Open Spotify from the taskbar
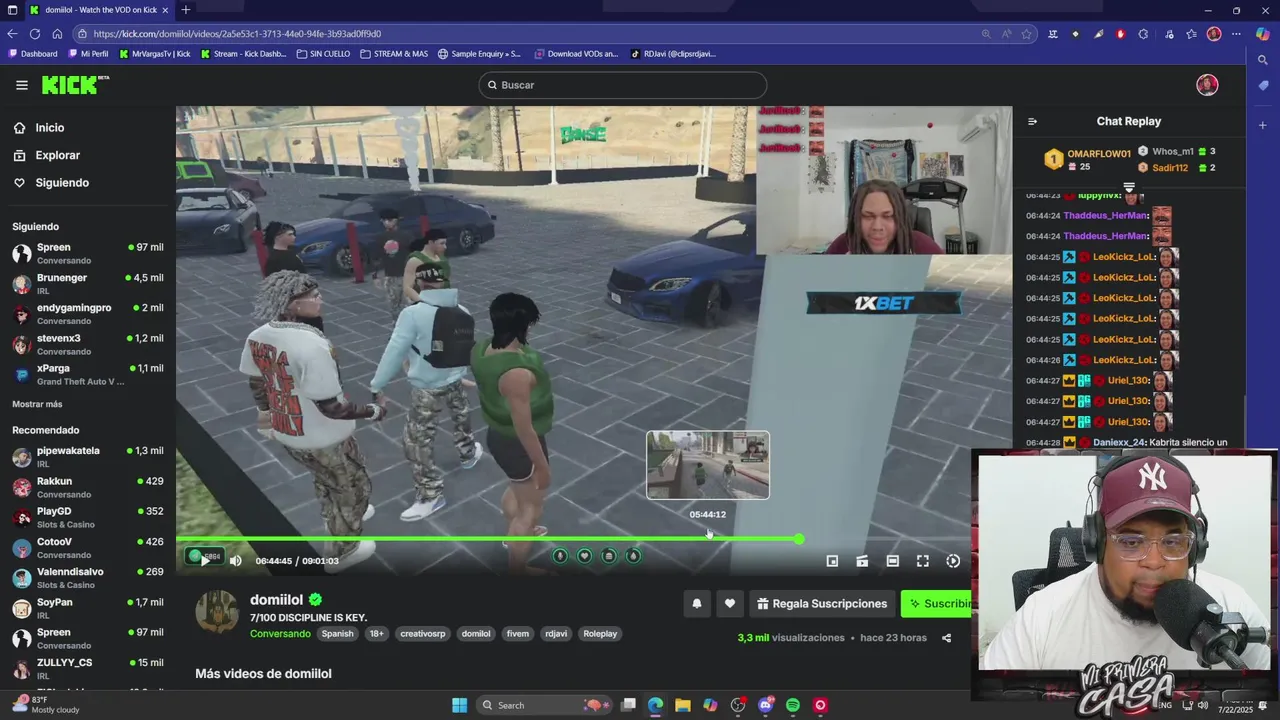 [793, 705]
